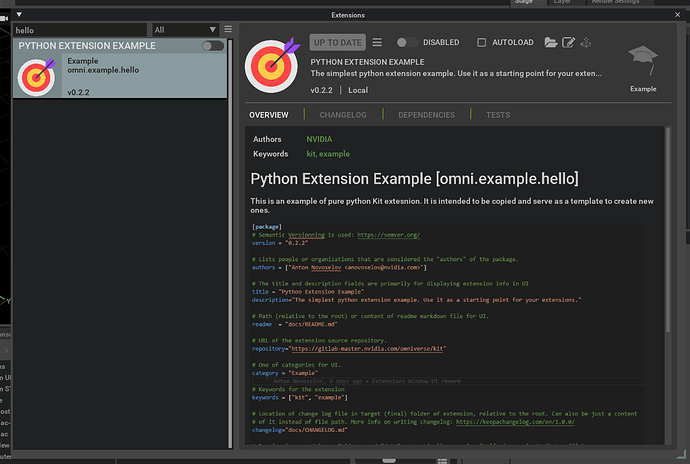Open gitlab-master.nvidia.com repository link

tap(367, 349)
